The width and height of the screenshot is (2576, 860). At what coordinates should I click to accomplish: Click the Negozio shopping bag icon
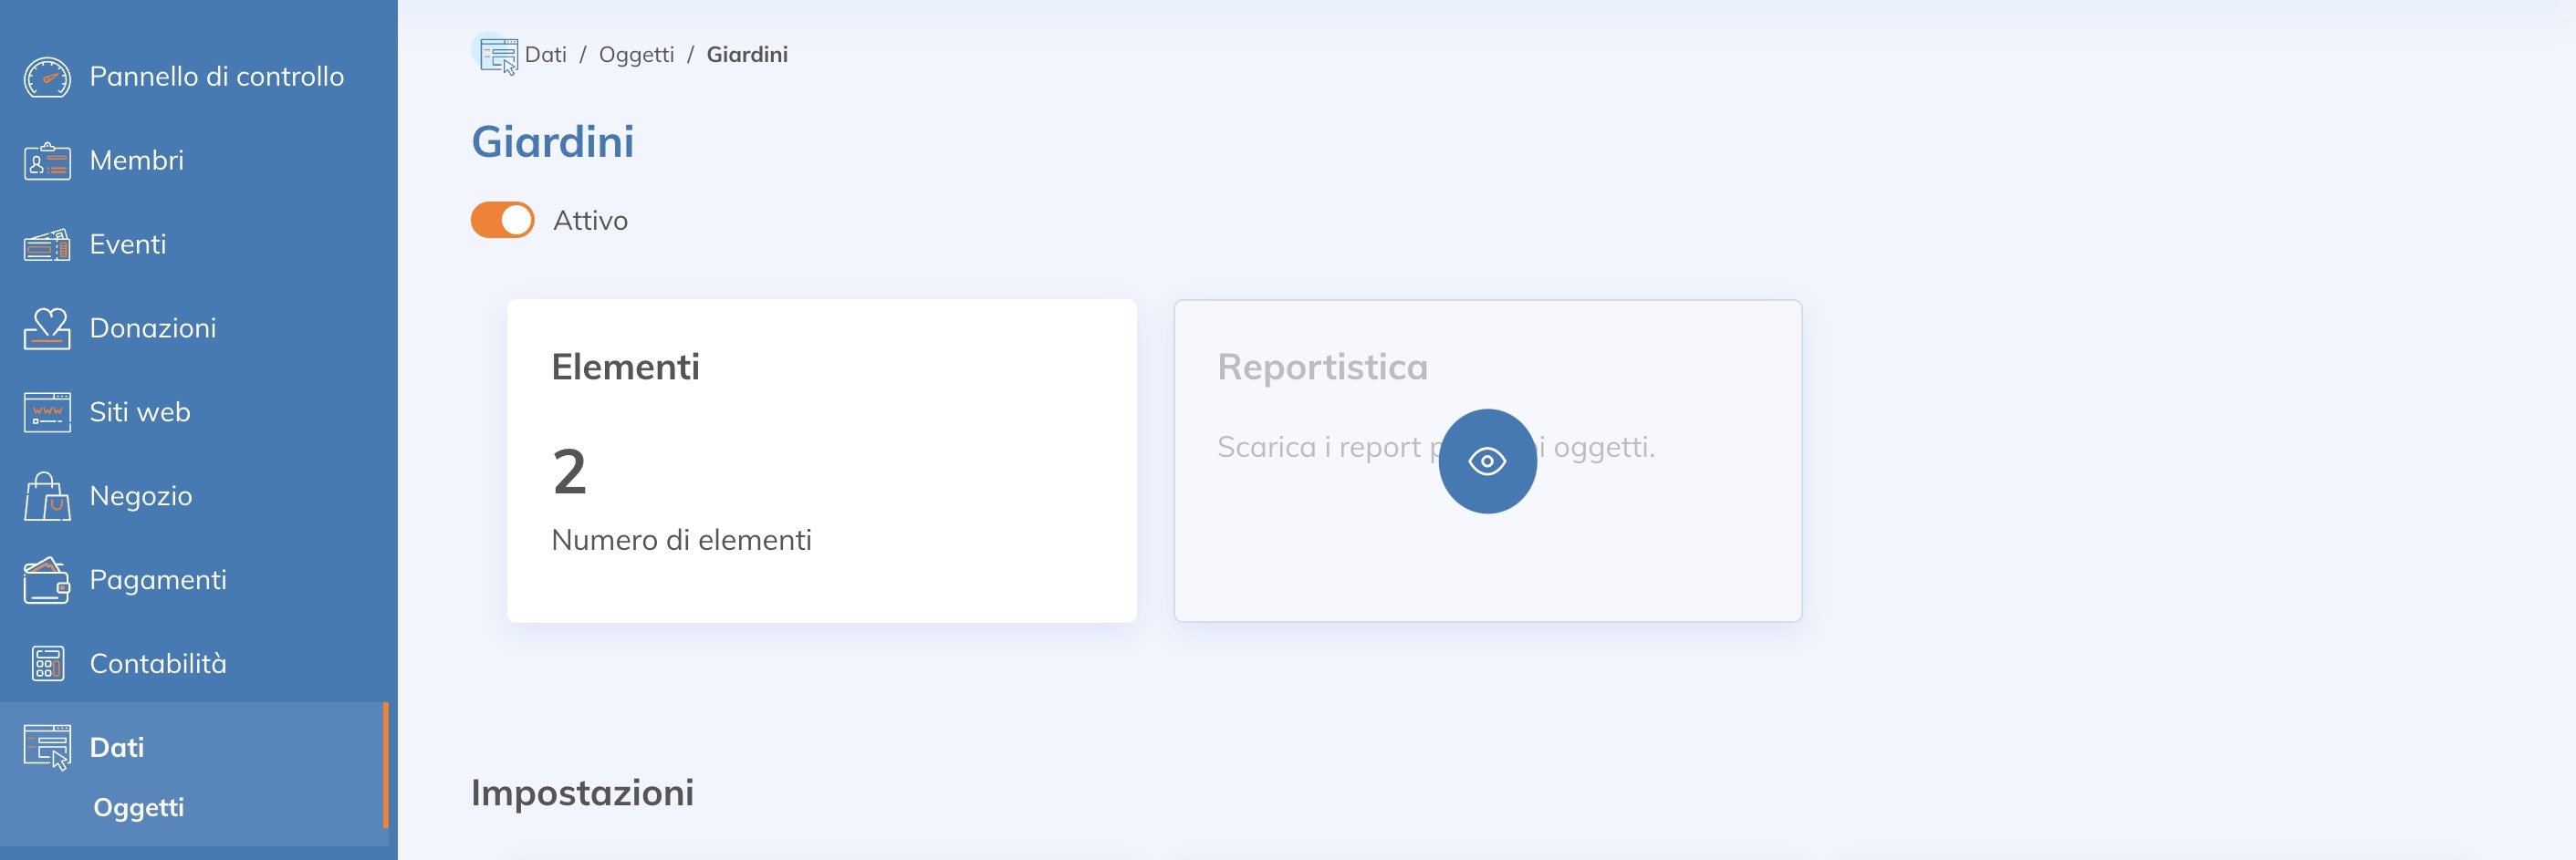47,496
